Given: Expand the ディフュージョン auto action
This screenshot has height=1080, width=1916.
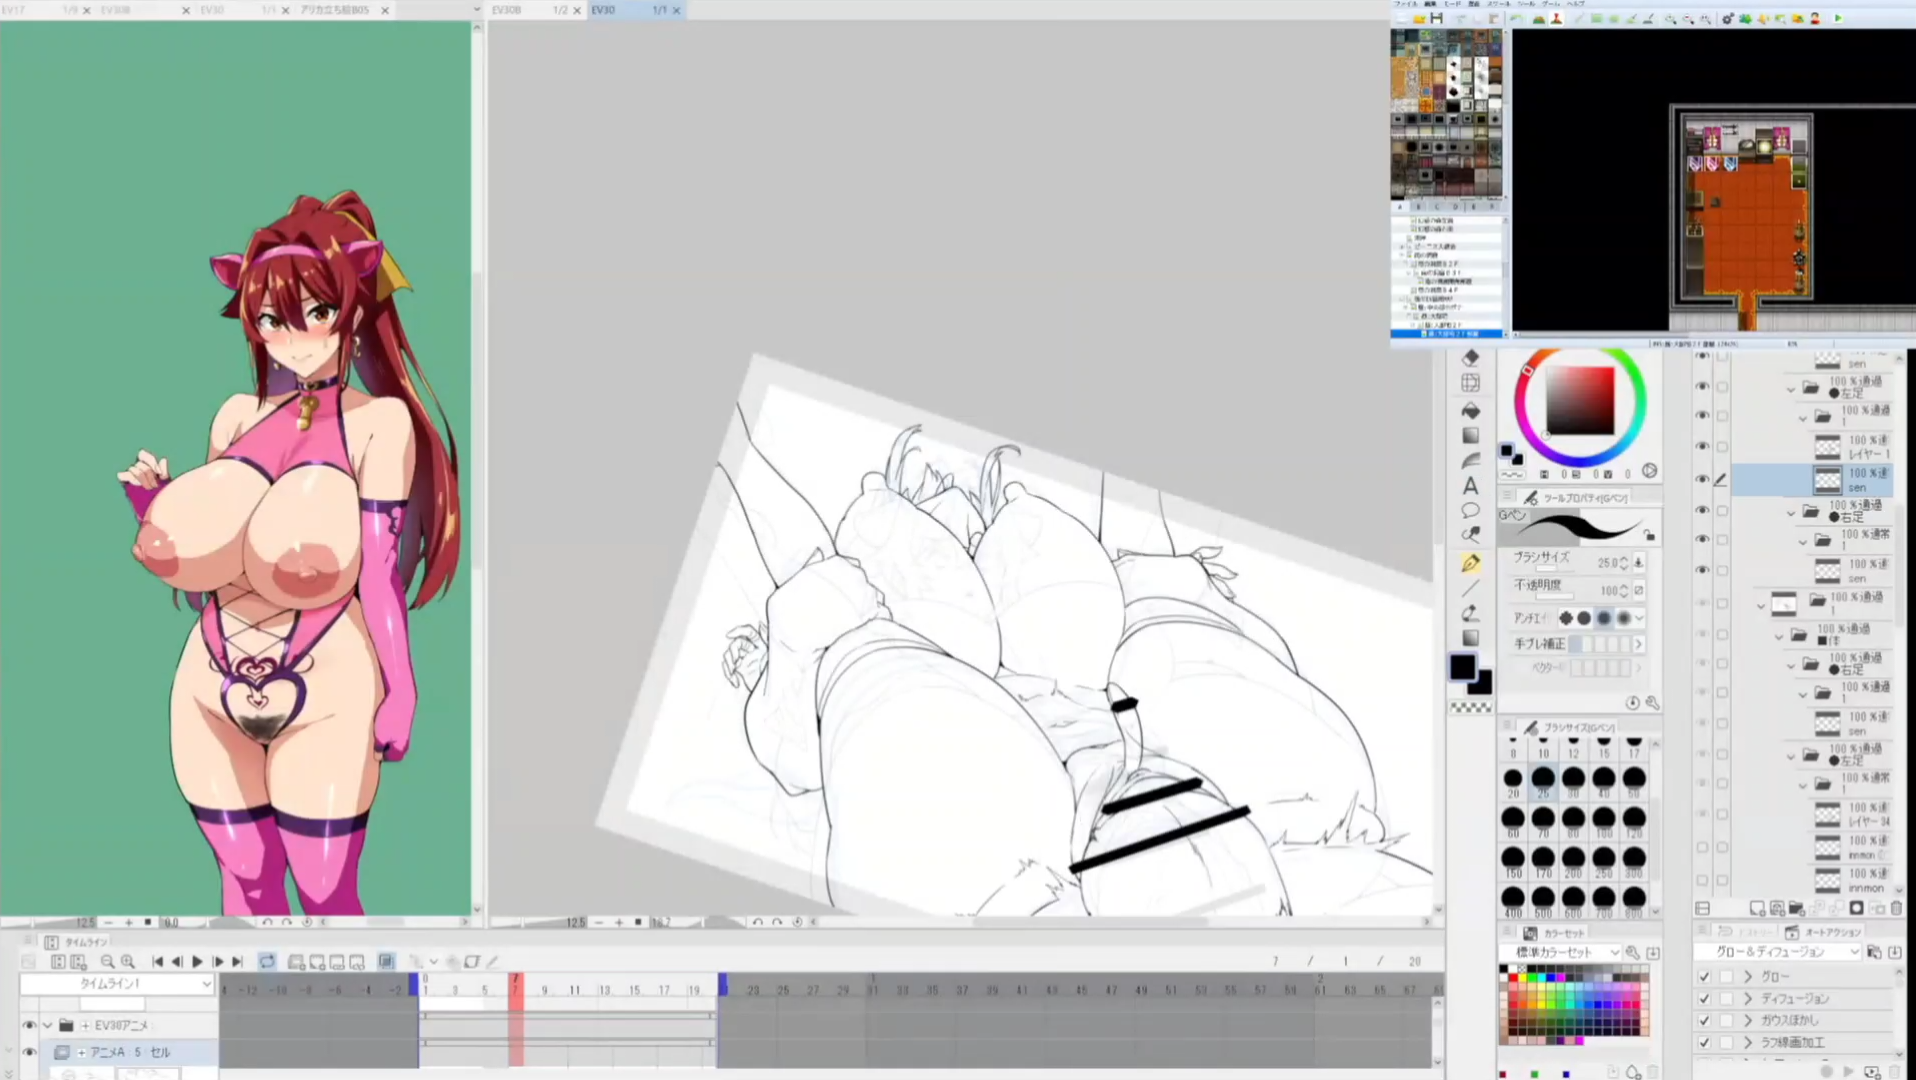Looking at the screenshot, I should pos(1748,998).
